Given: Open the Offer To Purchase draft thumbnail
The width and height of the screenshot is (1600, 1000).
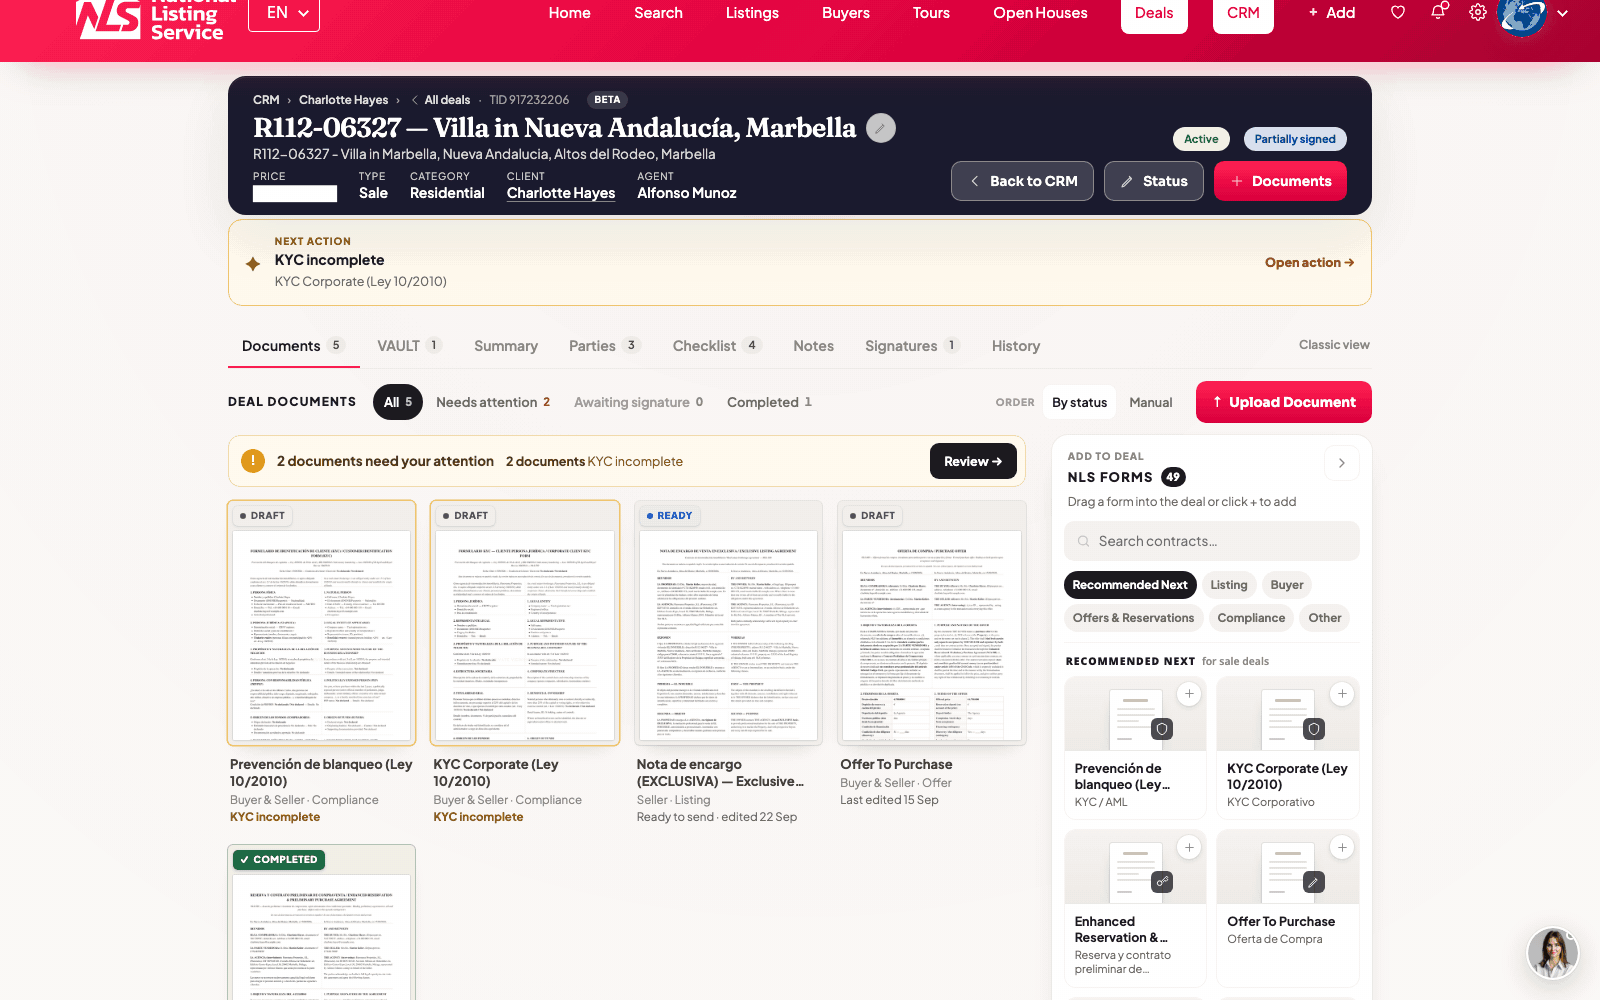Looking at the screenshot, I should click(932, 623).
